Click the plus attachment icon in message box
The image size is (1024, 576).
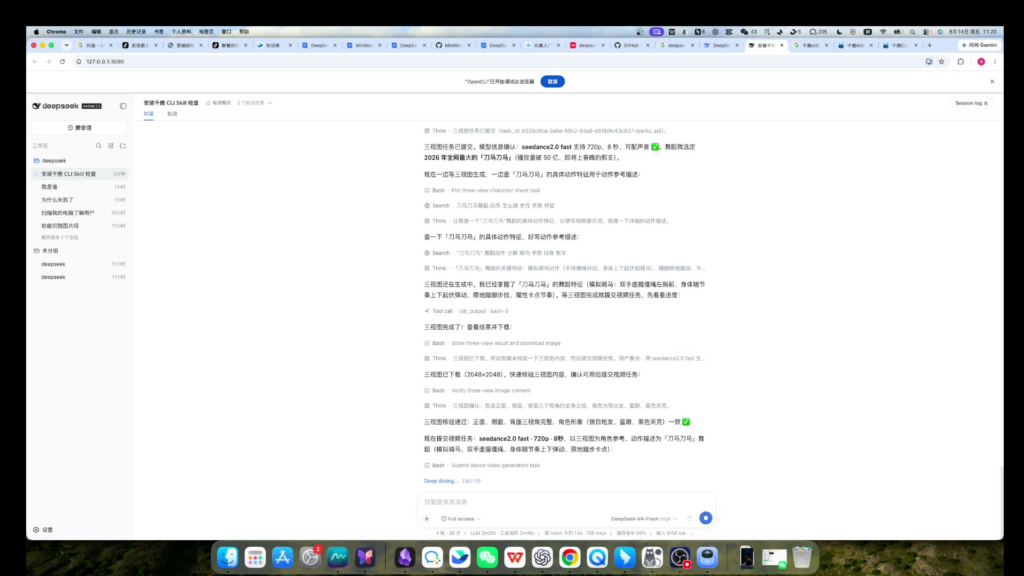click(426, 519)
